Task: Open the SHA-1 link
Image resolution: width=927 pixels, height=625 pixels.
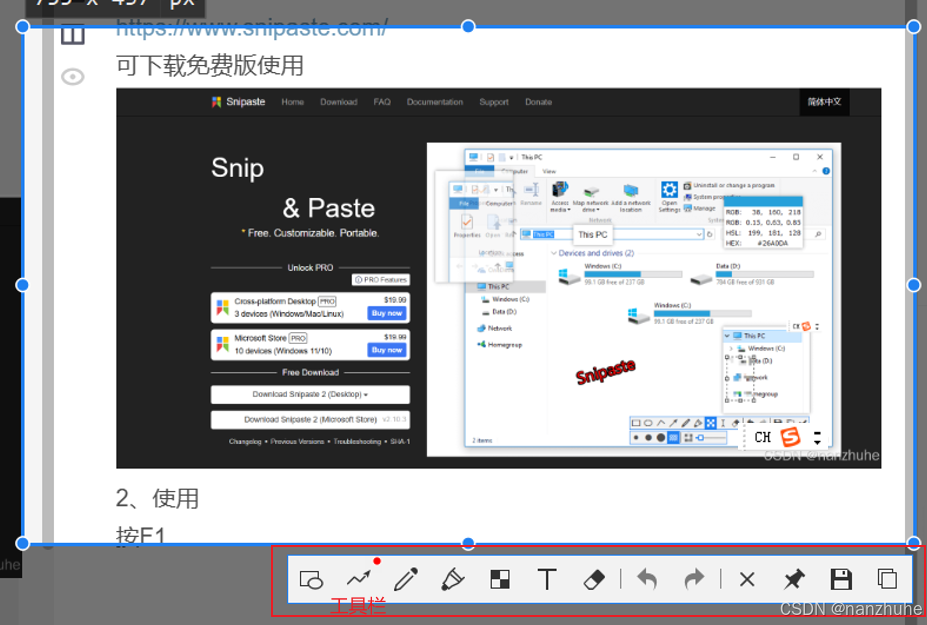Action: coord(400,442)
